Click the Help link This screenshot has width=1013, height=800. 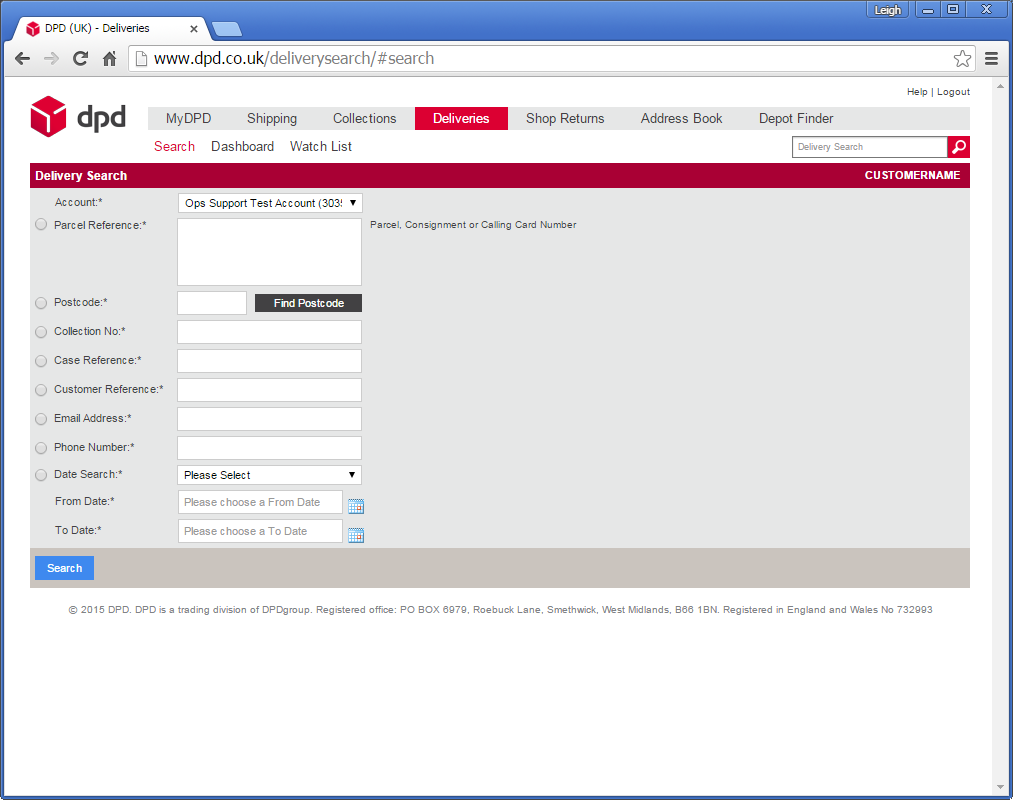tap(917, 92)
